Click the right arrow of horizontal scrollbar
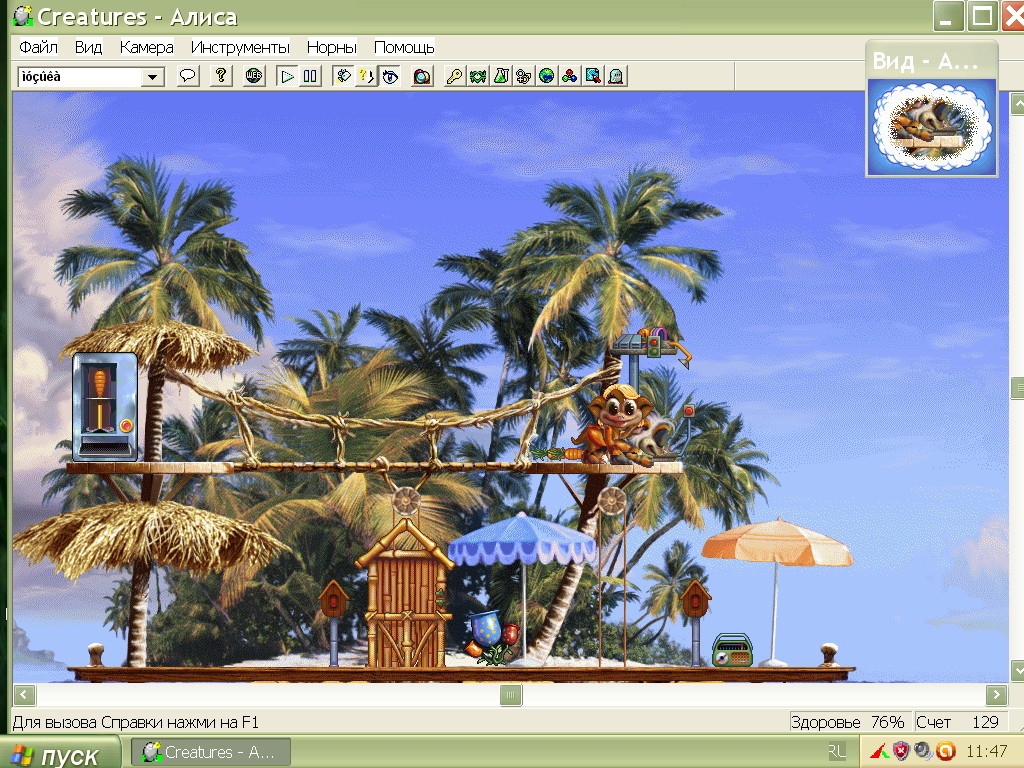The image size is (1024, 768). (x=997, y=695)
